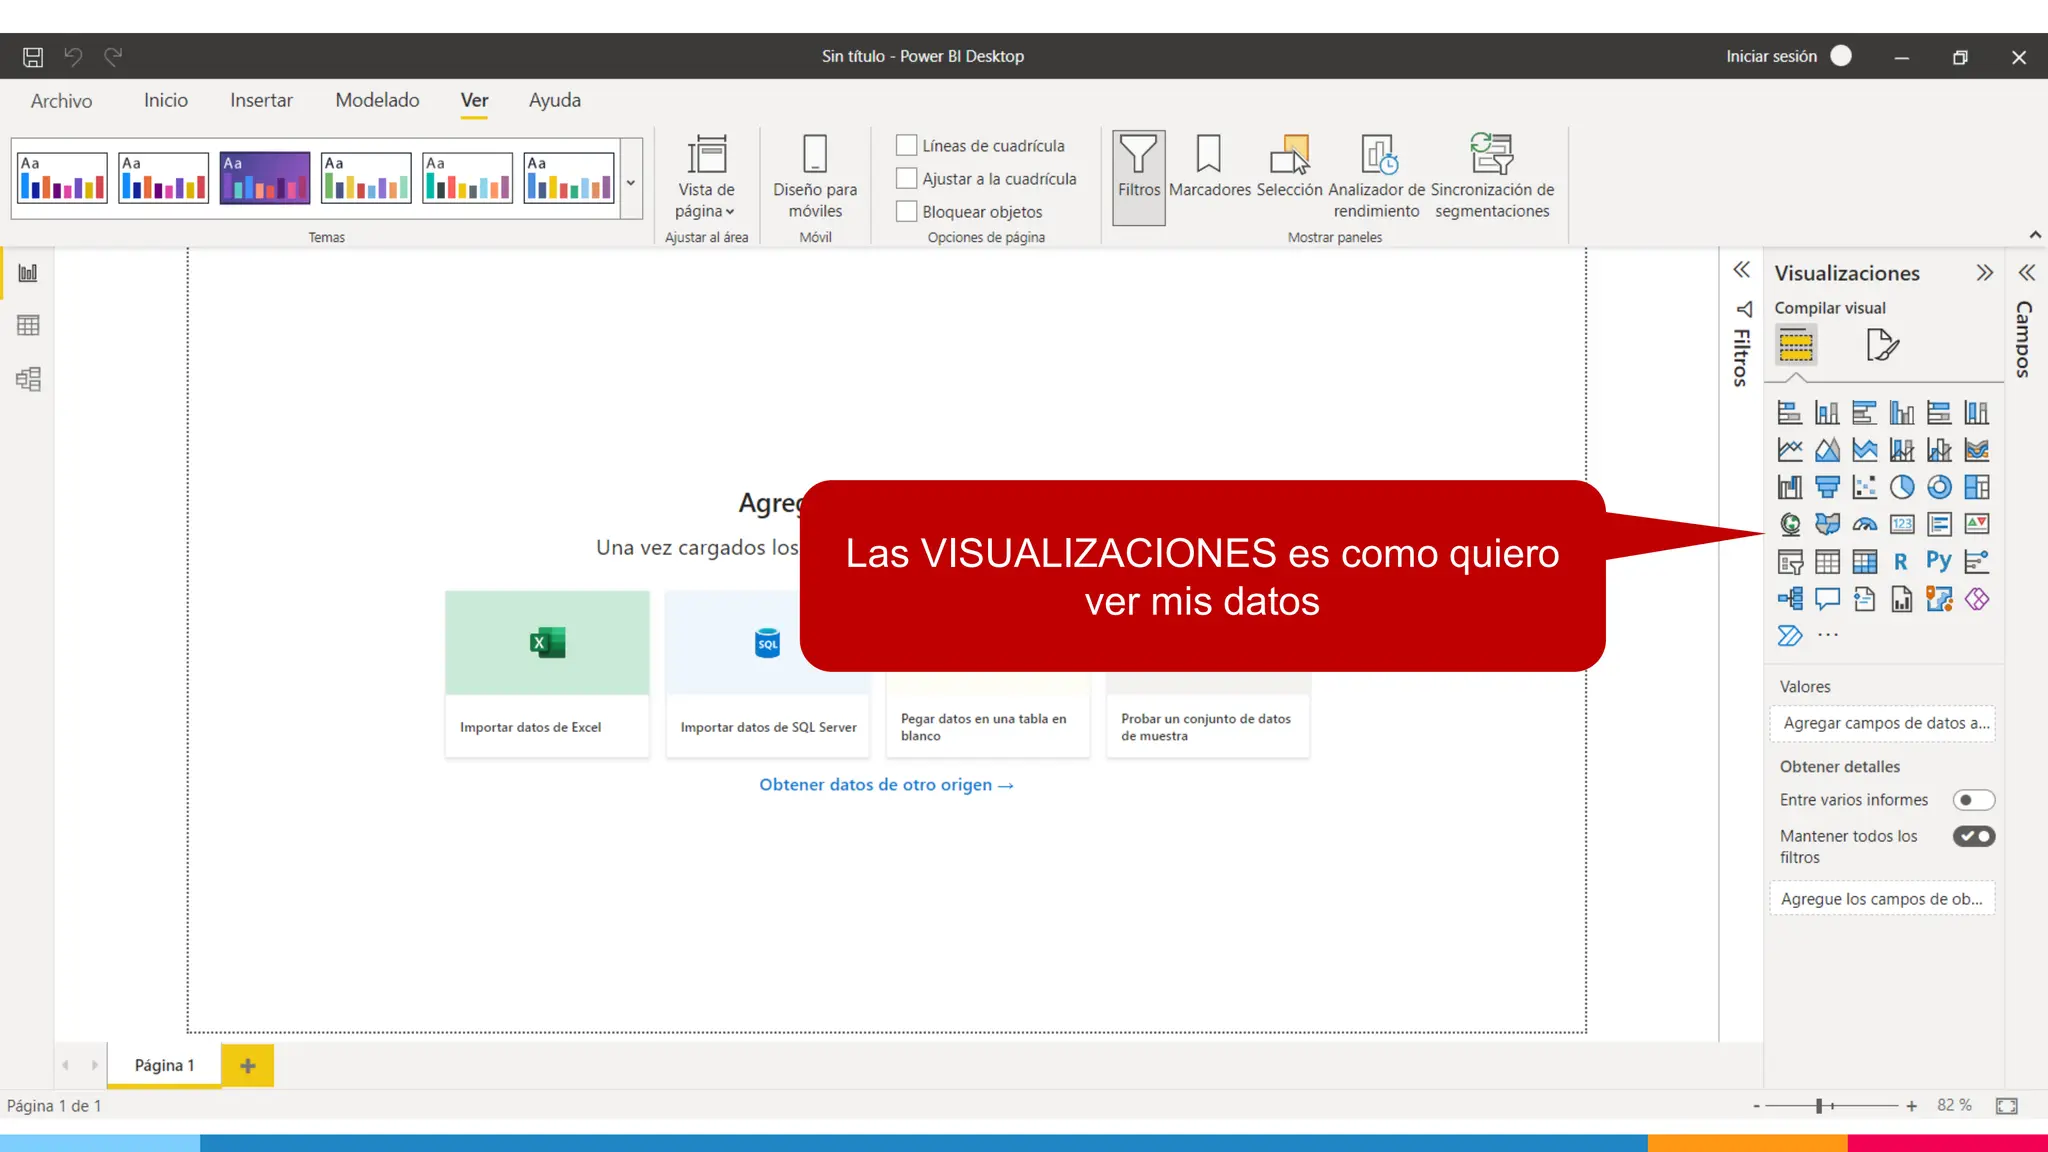Screen dimensions: 2048x1152
Task: Add the Power Automate visual
Action: (x=1790, y=635)
